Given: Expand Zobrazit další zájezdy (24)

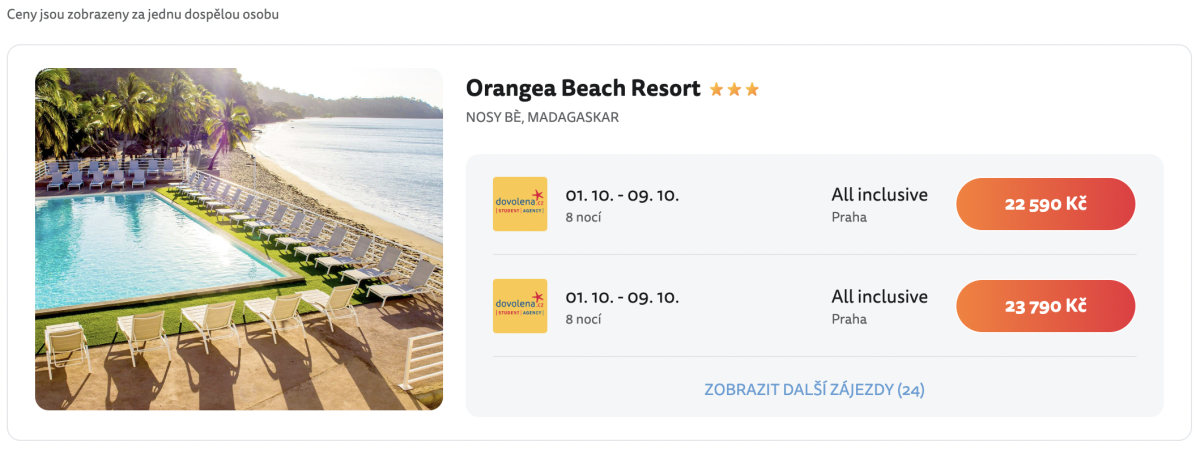Looking at the screenshot, I should (814, 389).
